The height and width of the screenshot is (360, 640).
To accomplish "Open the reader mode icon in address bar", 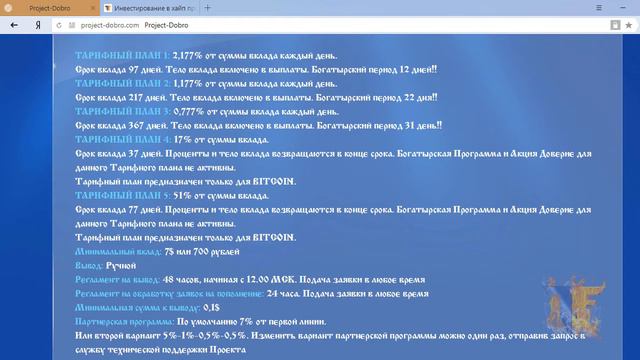I will pyautogui.click(x=615, y=25).
